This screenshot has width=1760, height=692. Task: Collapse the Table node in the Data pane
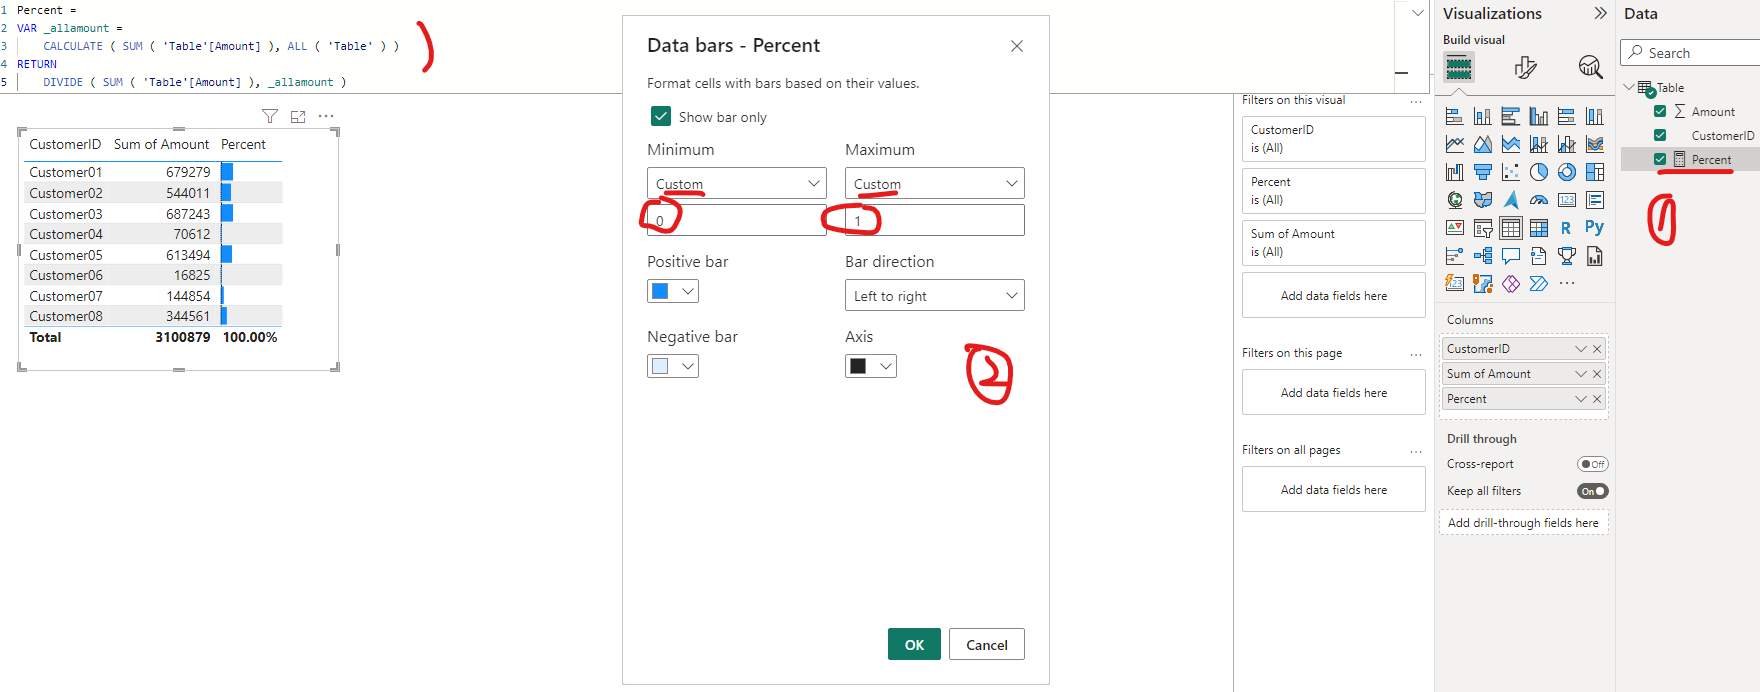click(1629, 87)
